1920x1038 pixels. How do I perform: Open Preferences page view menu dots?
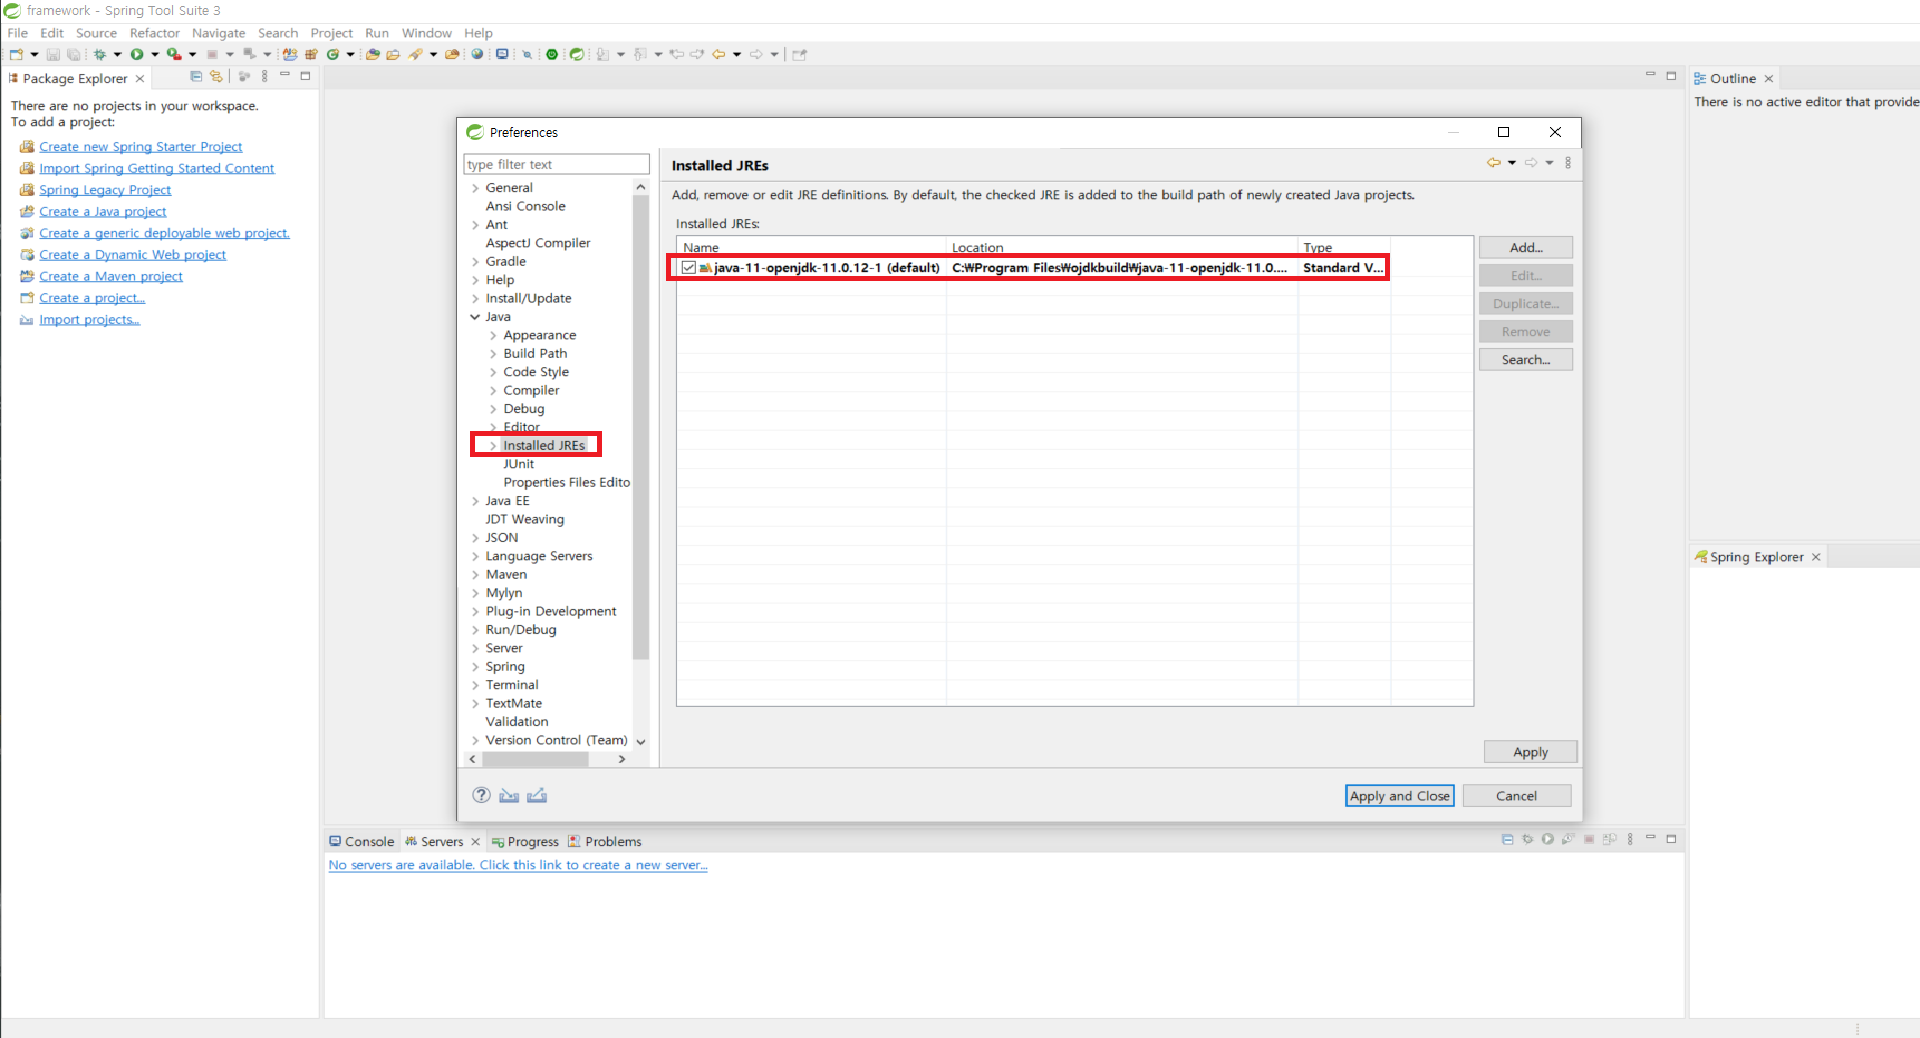[1568, 162]
